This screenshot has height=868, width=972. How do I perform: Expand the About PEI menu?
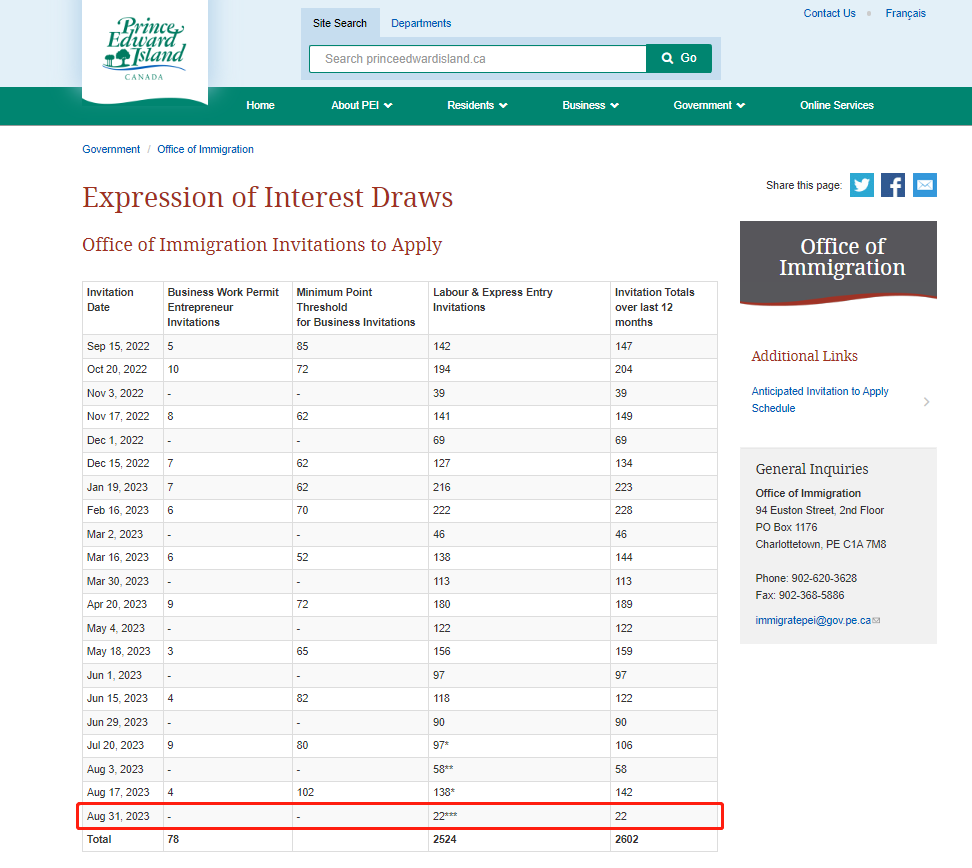(x=361, y=105)
